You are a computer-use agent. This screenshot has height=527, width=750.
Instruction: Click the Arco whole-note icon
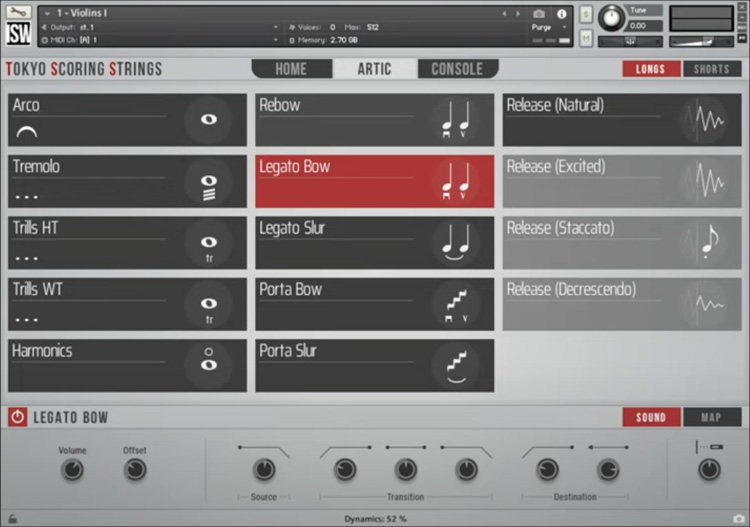coord(209,119)
